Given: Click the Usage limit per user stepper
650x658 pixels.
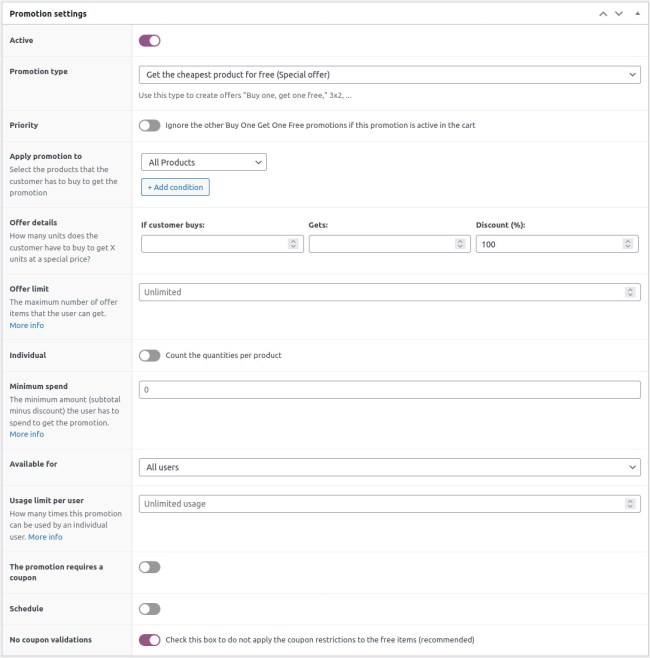Looking at the screenshot, I should pyautogui.click(x=629, y=504).
